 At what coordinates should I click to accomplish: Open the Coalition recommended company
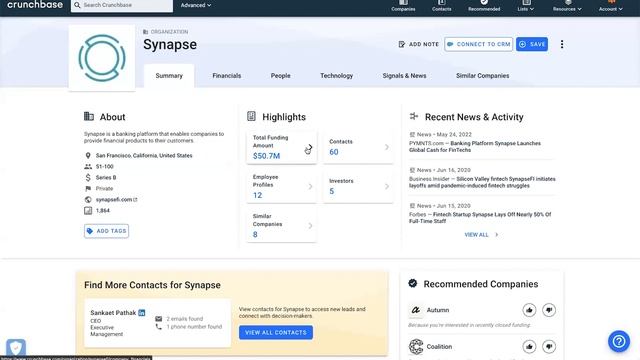439,347
